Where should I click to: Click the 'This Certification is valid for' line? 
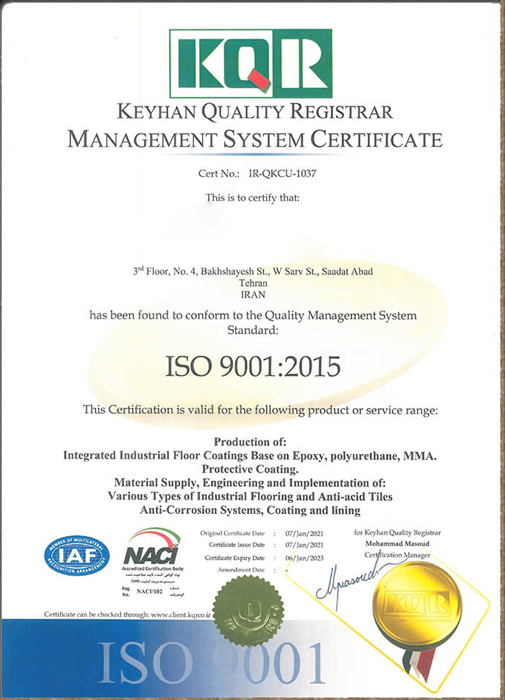(x=260, y=410)
